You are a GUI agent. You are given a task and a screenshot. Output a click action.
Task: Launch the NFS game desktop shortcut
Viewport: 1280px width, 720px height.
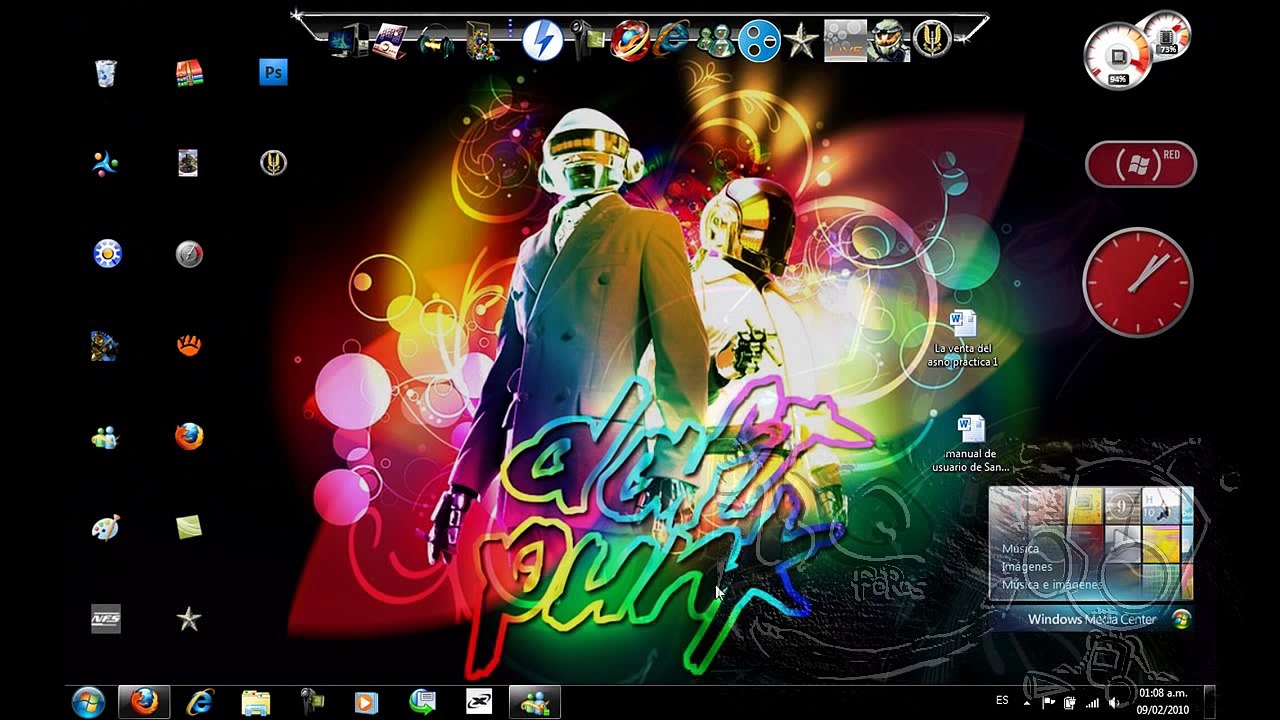[105, 619]
